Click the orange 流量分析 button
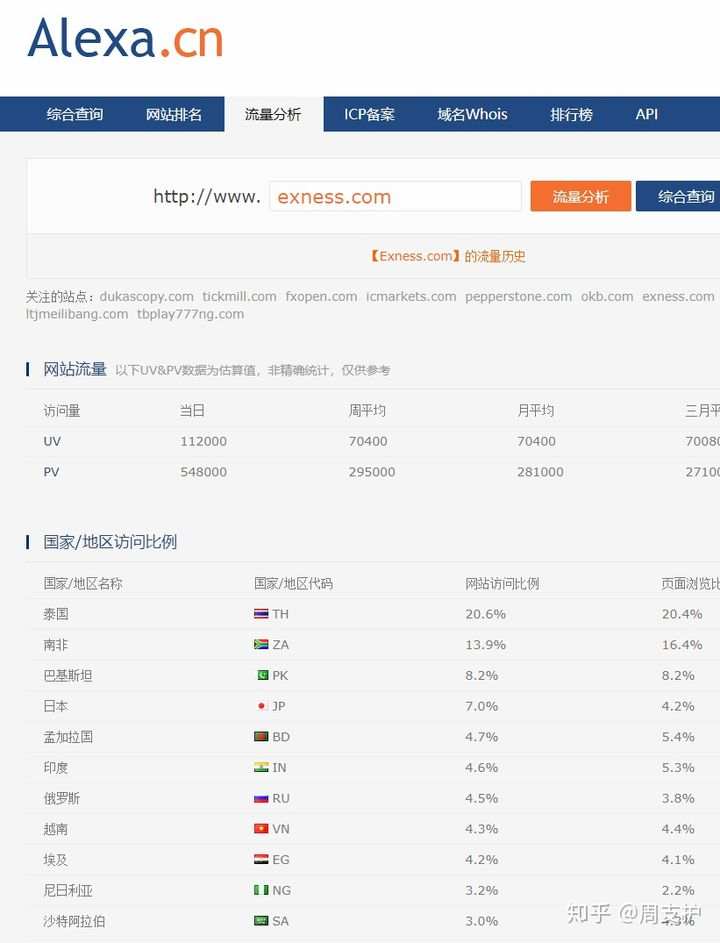Screen dimensions: 720x943 (x=580, y=197)
